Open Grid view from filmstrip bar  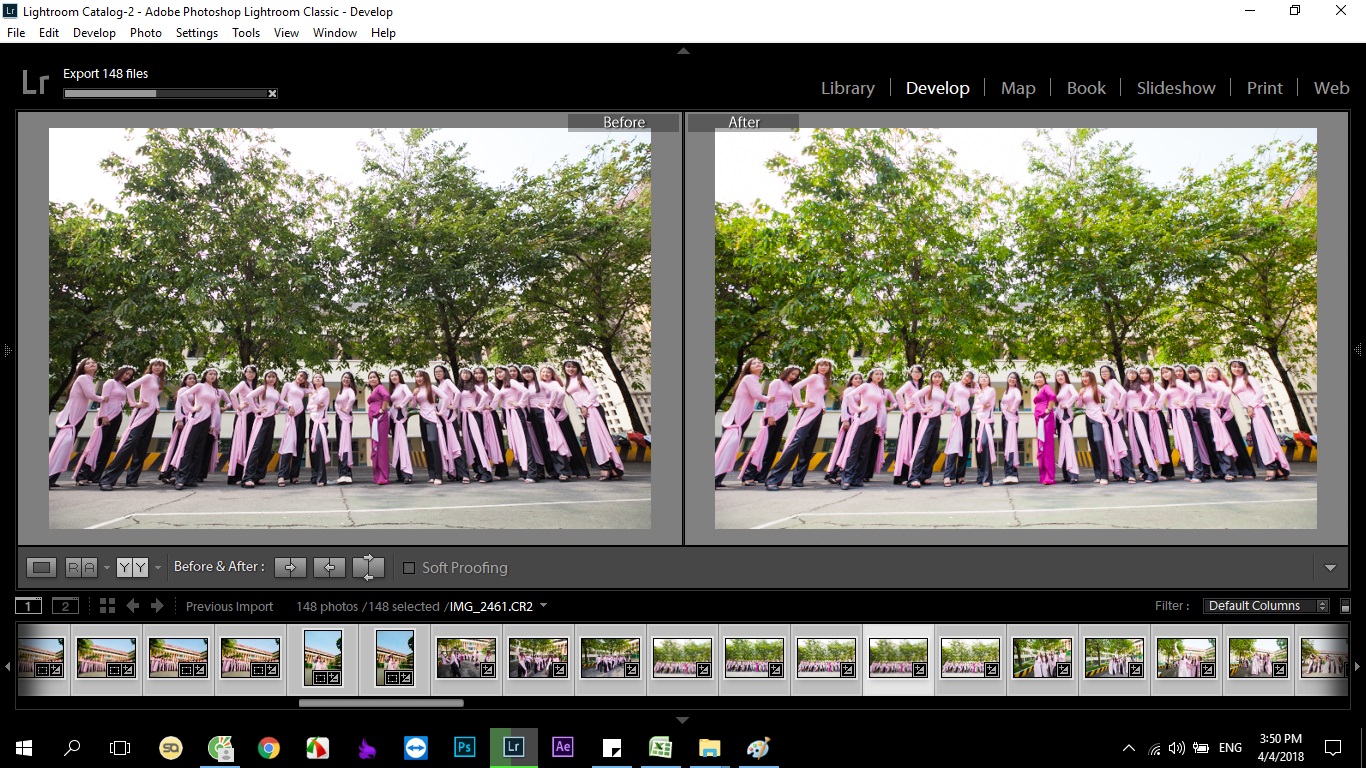click(x=107, y=606)
